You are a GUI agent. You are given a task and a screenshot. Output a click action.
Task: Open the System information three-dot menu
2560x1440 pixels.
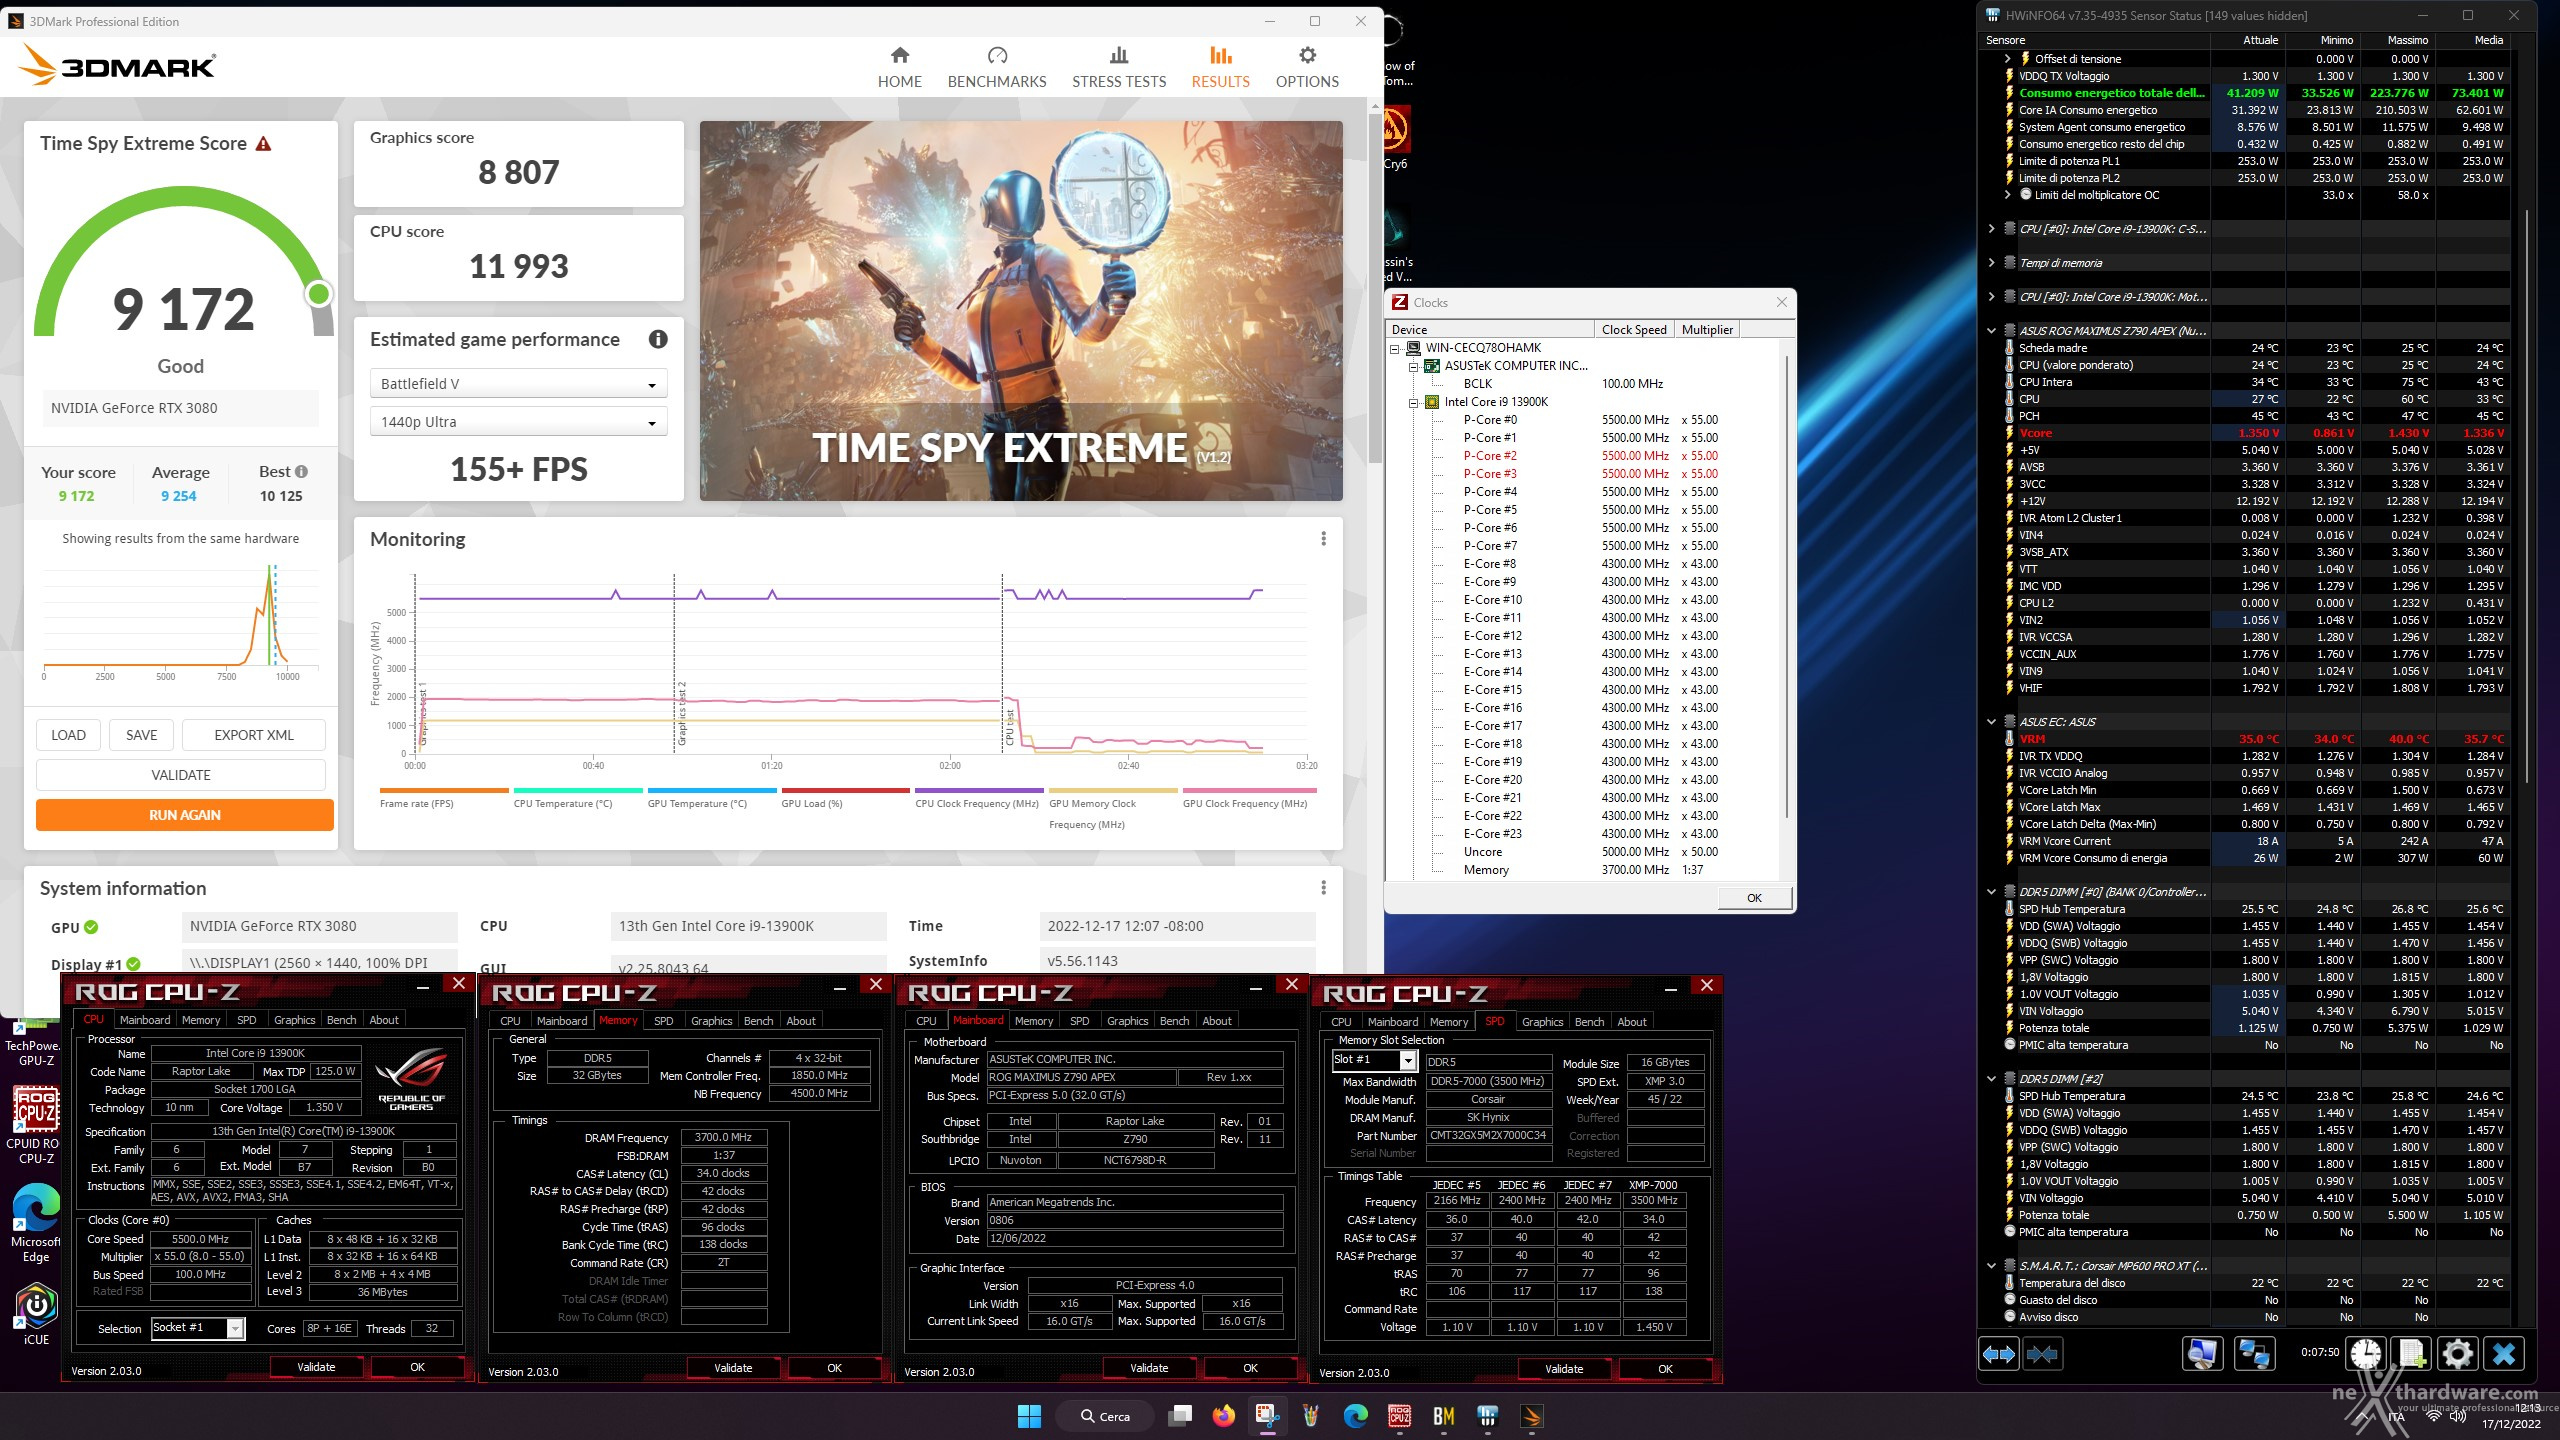coord(1323,888)
